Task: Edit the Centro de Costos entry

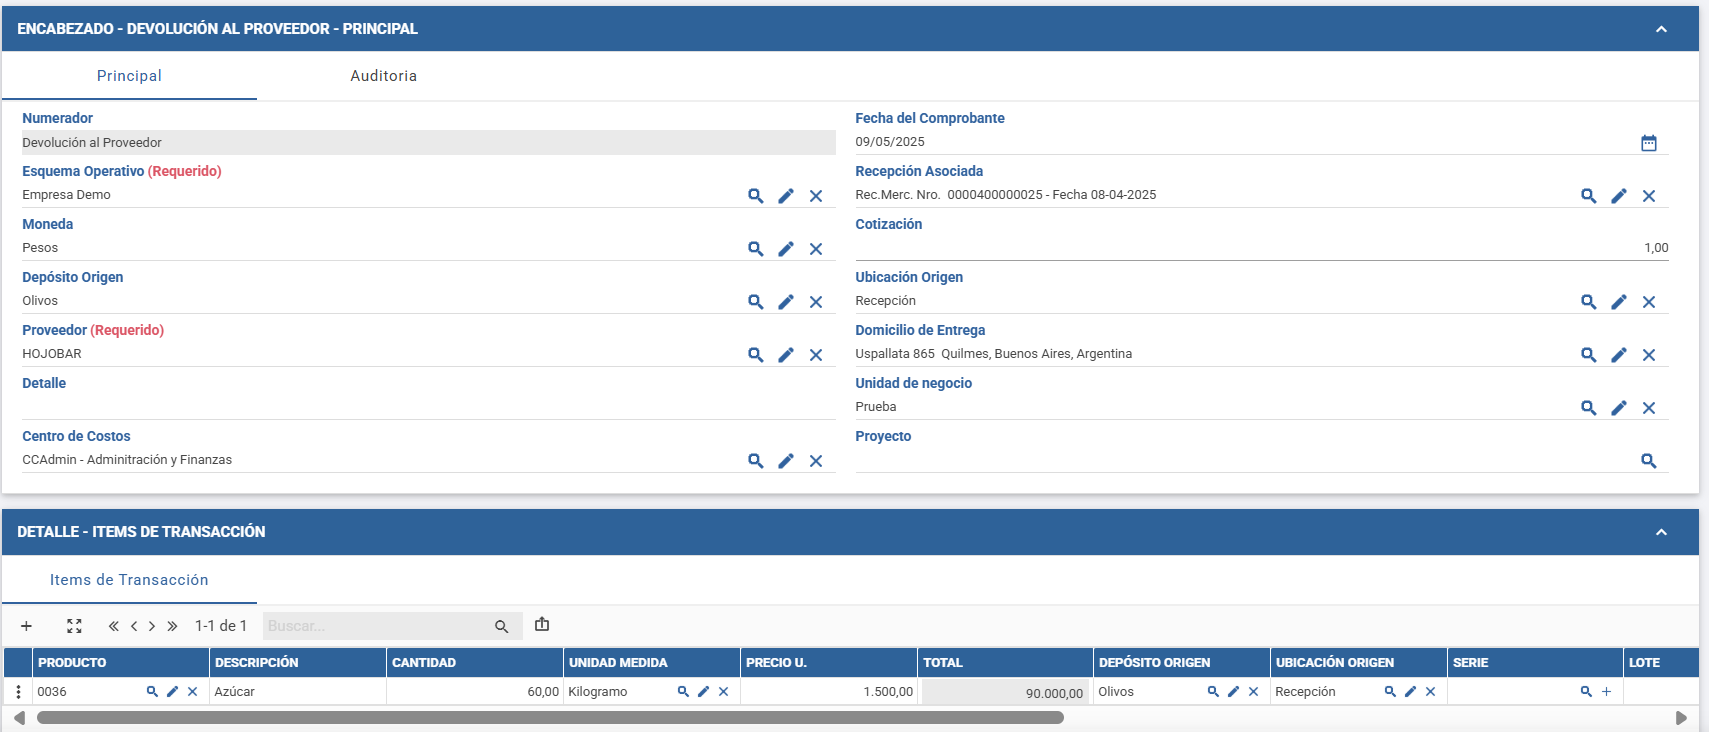Action: pos(786,461)
